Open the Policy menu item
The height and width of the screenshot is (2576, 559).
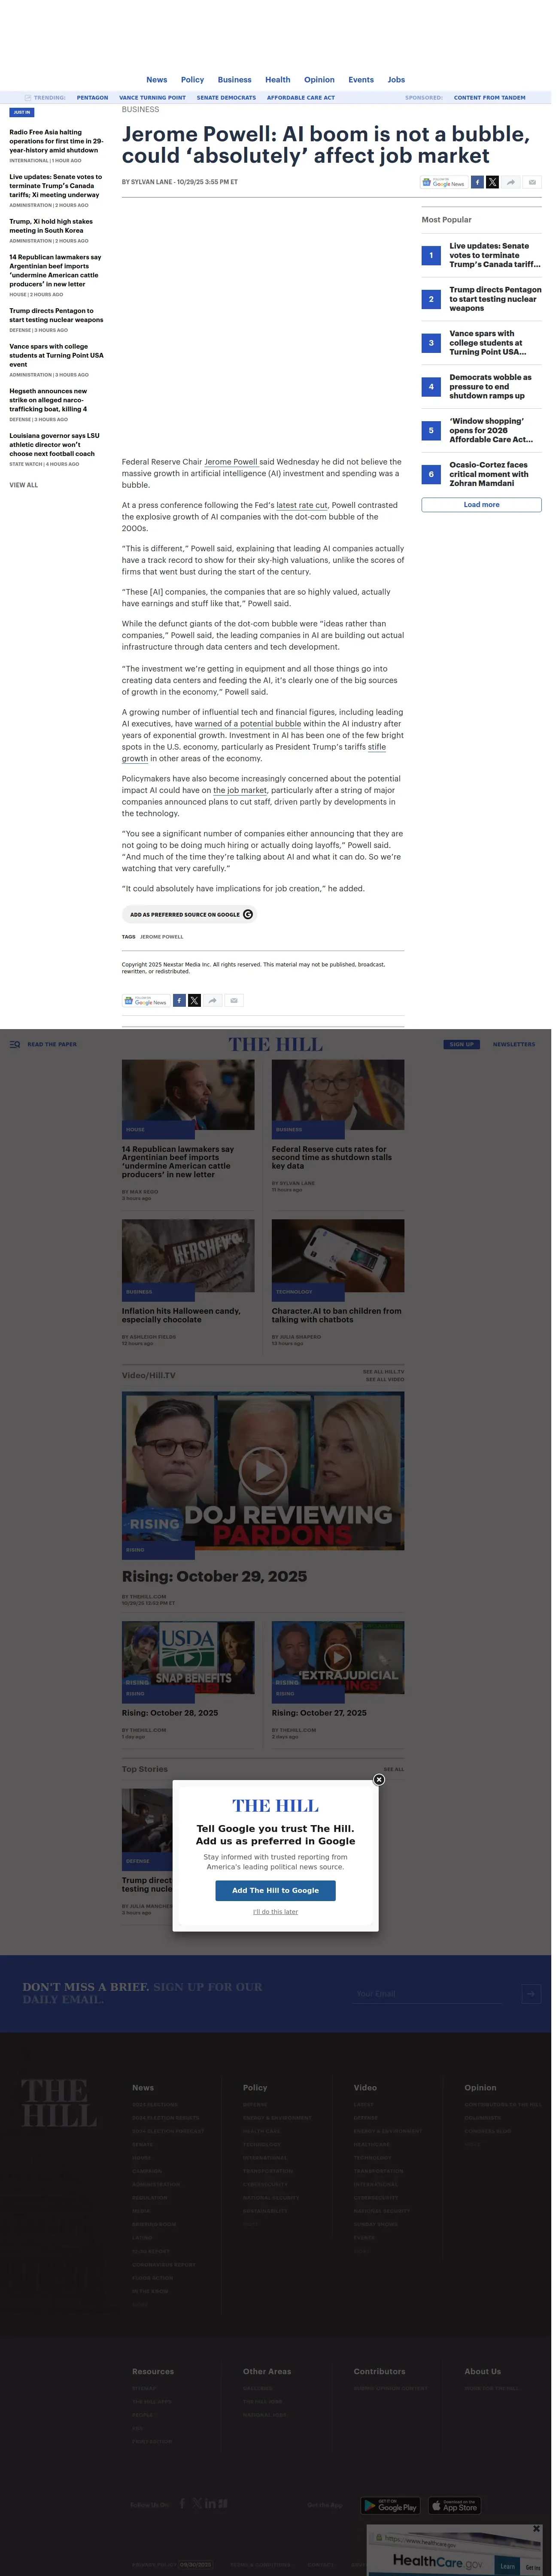192,80
